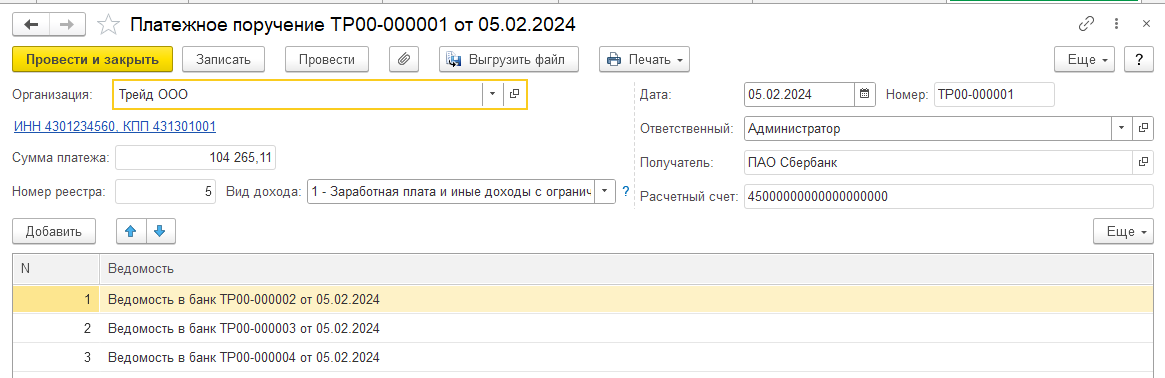Viewport: 1165px width, 378px height.
Task: Open help with the question mark button
Action: coord(1138,59)
